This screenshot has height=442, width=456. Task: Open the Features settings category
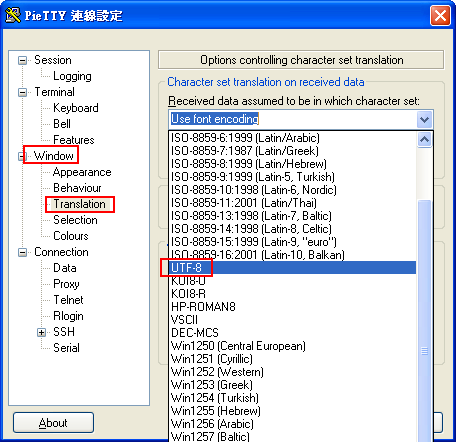74,140
